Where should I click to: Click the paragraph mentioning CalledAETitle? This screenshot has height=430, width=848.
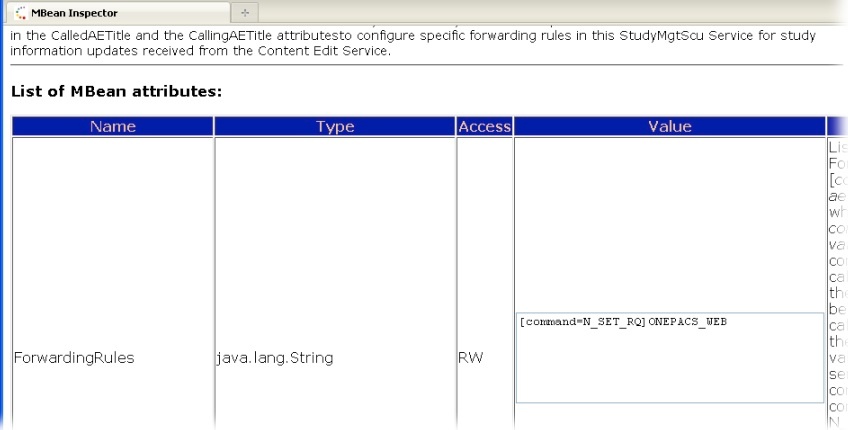[413, 43]
